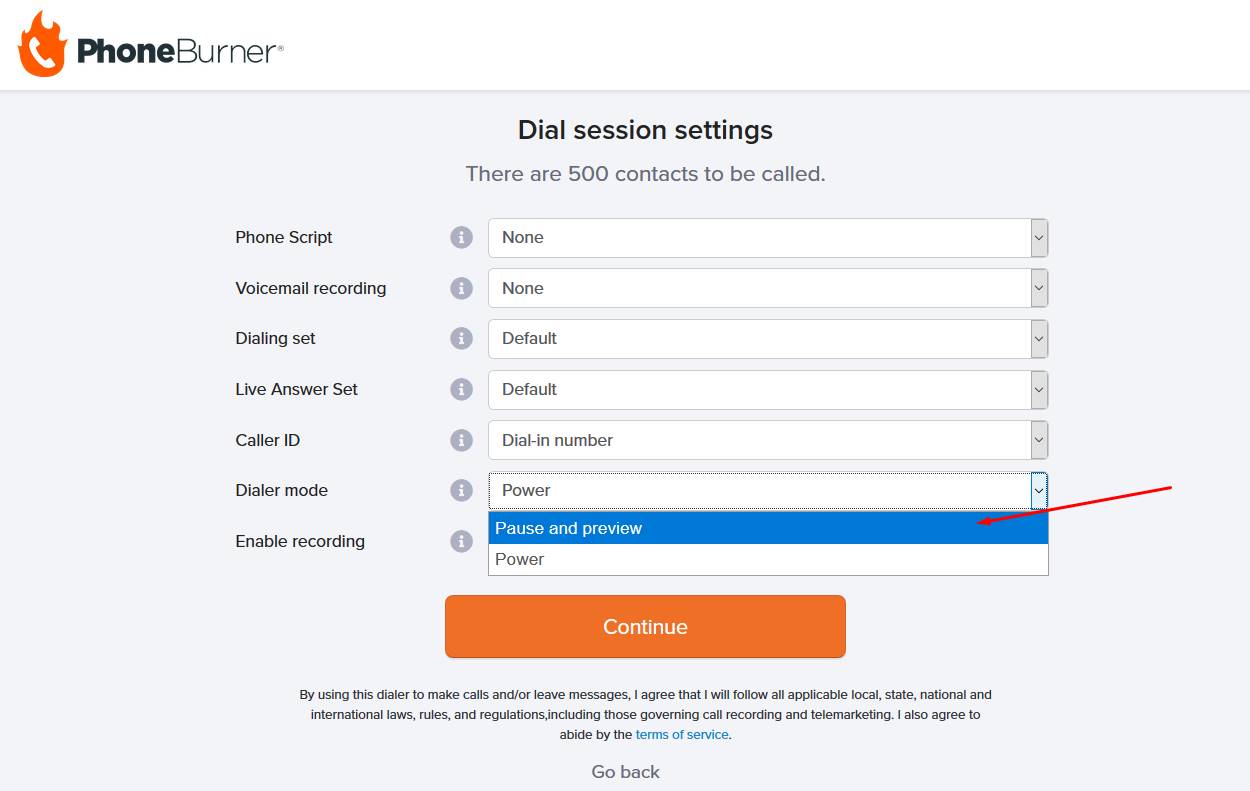Expand the Caller ID Dial-in number dropdown
Viewport: 1250px width, 791px height.
point(768,440)
